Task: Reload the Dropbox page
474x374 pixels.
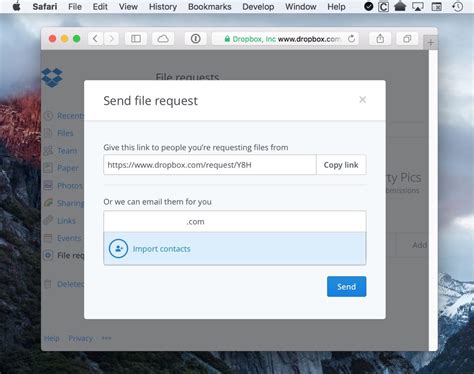Action: (x=351, y=39)
